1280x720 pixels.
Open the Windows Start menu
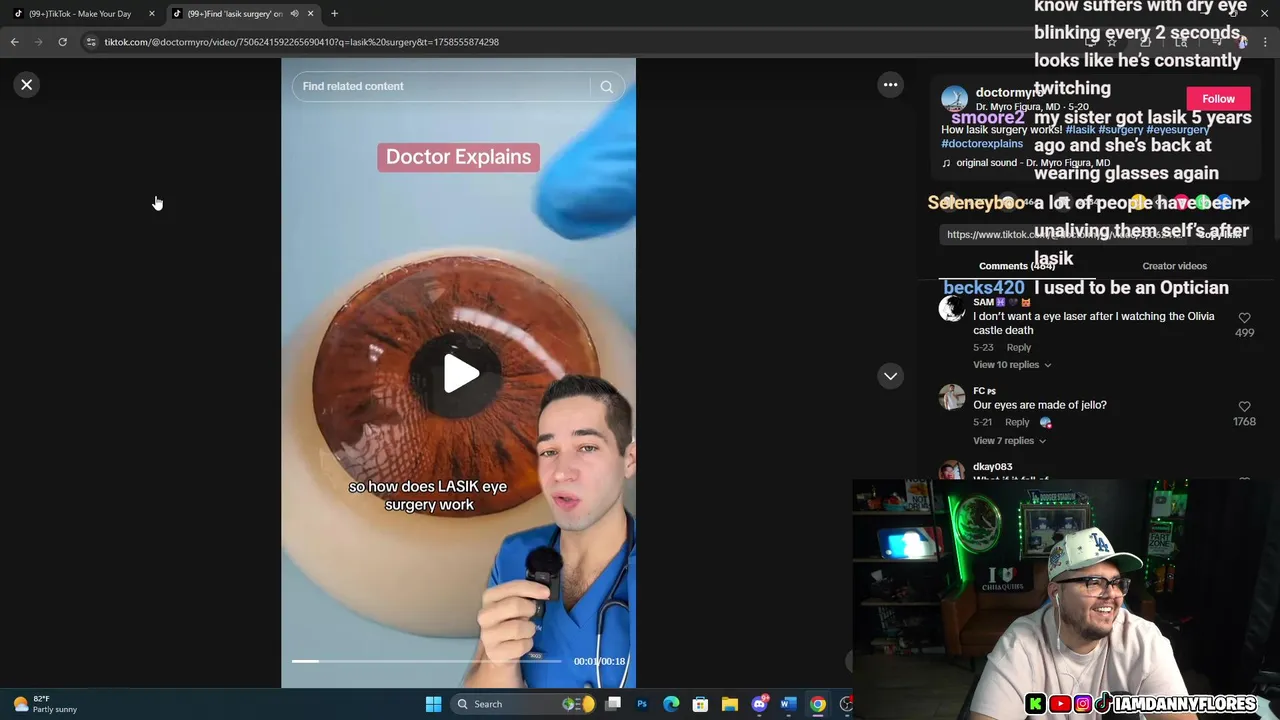pos(433,704)
